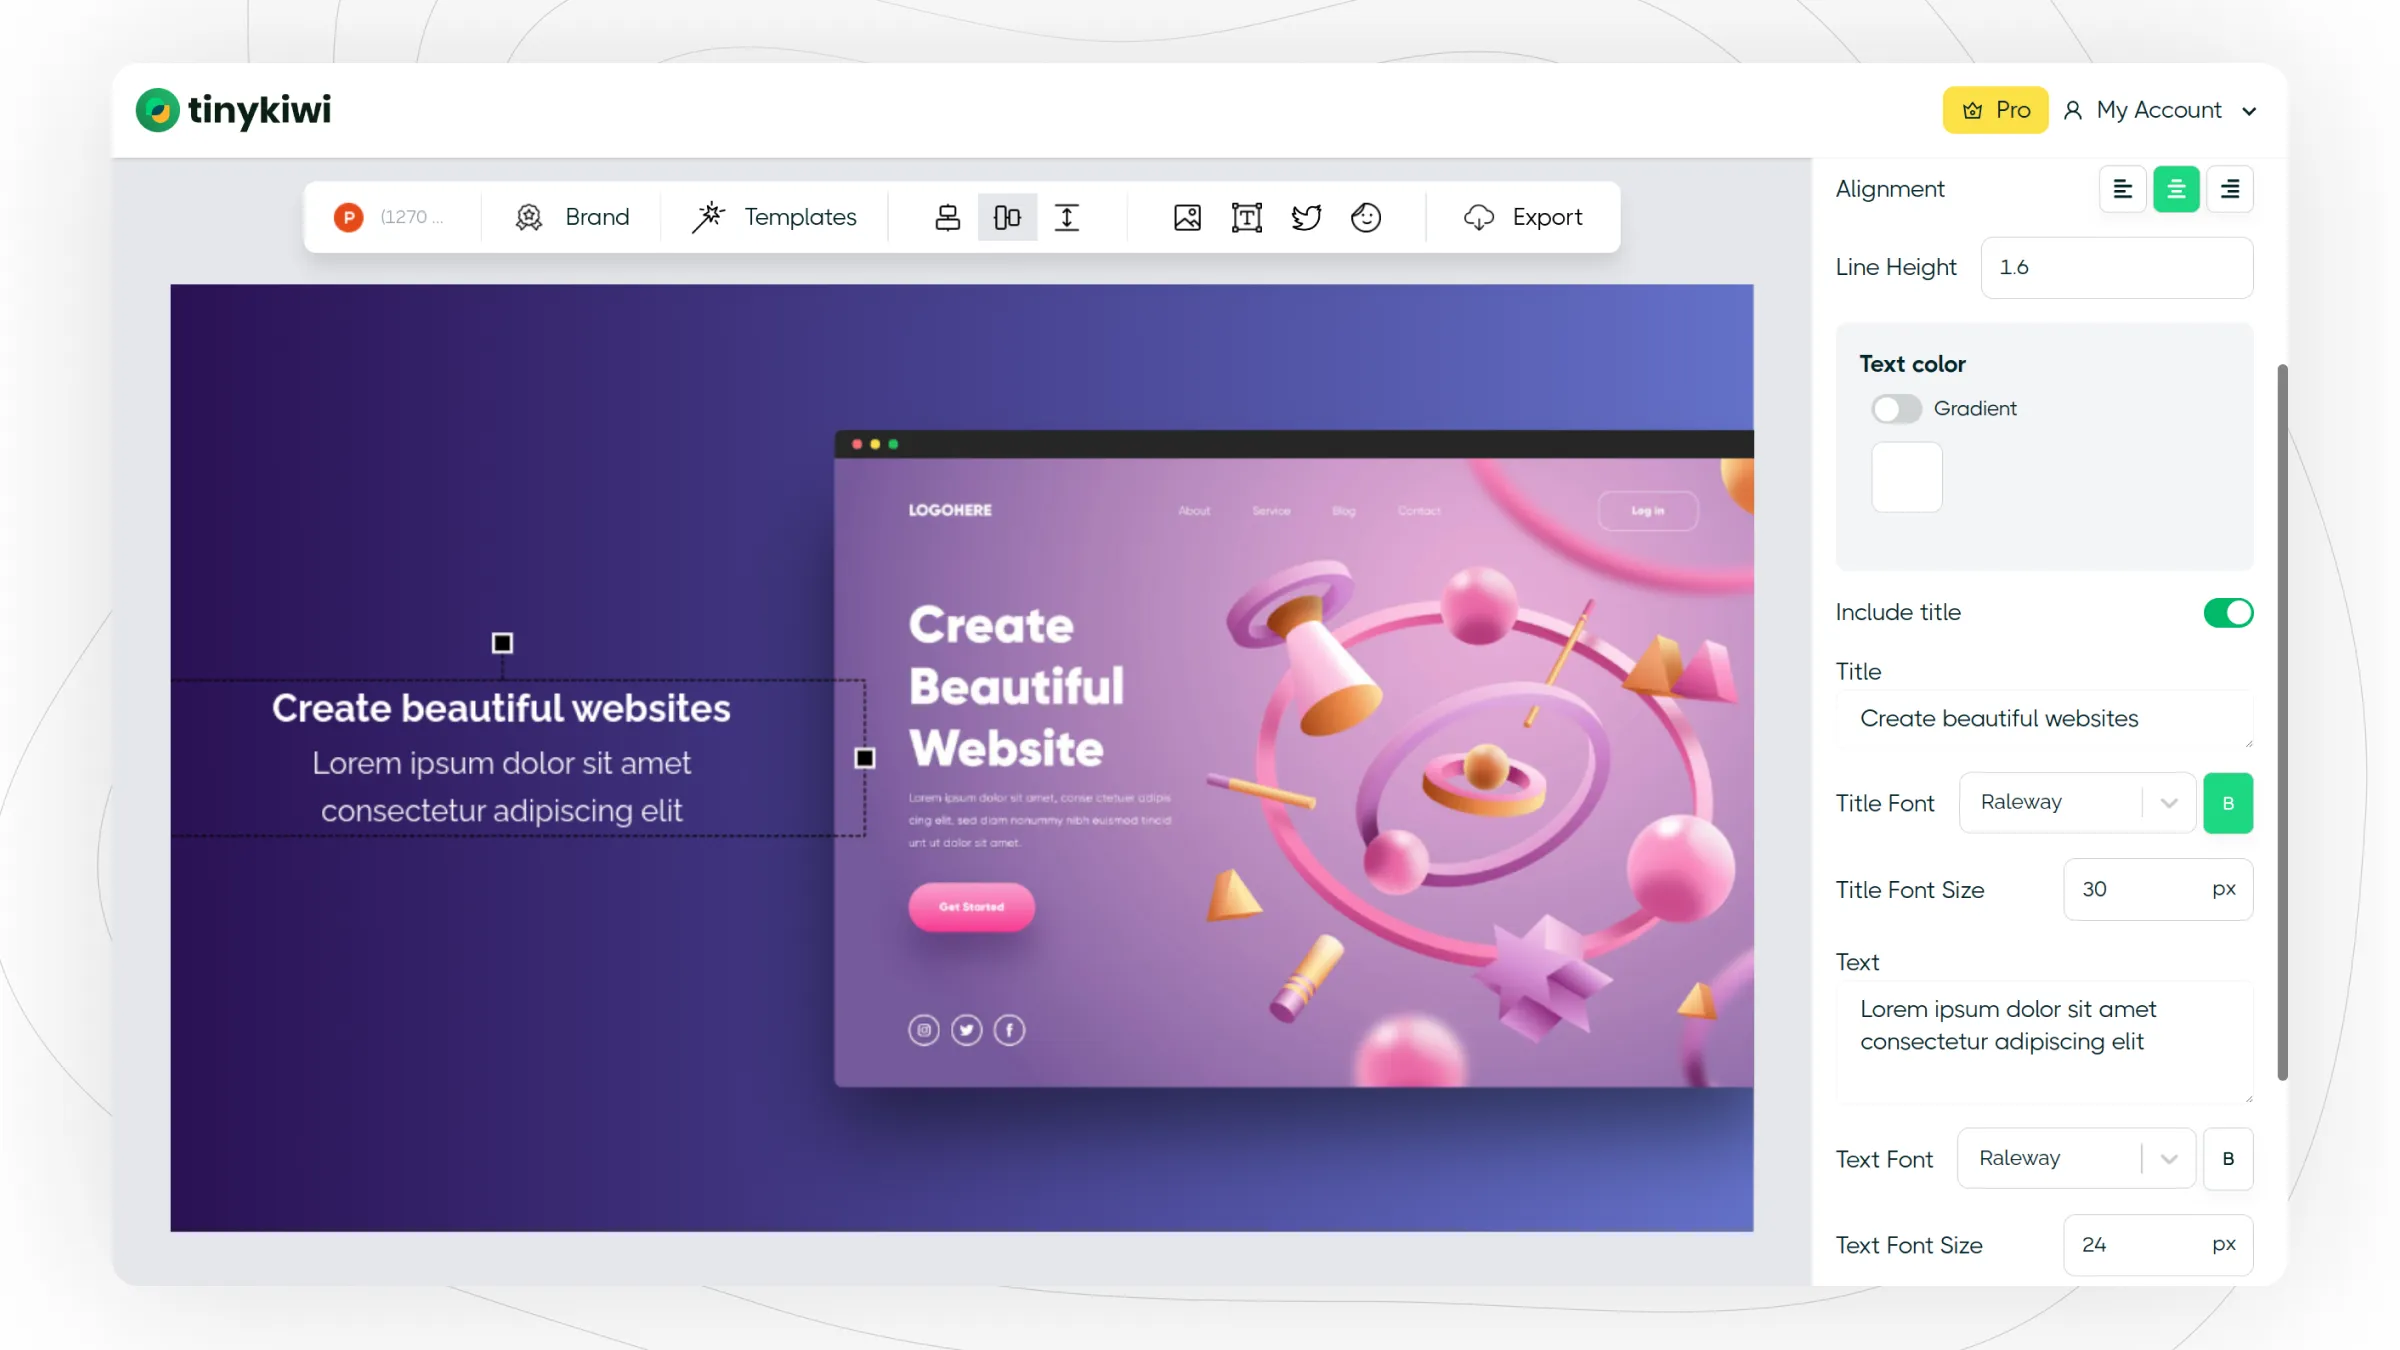The image size is (2400, 1350).
Task: Open the Title Font Raleway dropdown
Action: click(2077, 802)
